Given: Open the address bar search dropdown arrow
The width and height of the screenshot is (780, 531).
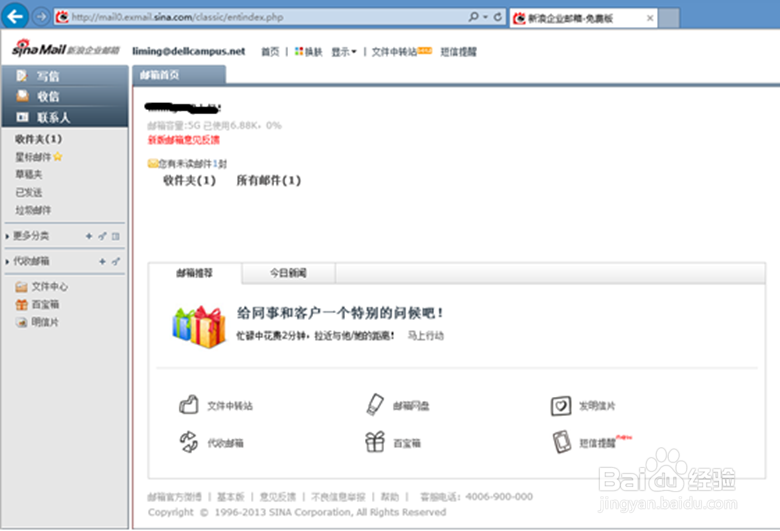Looking at the screenshot, I should 486,17.
